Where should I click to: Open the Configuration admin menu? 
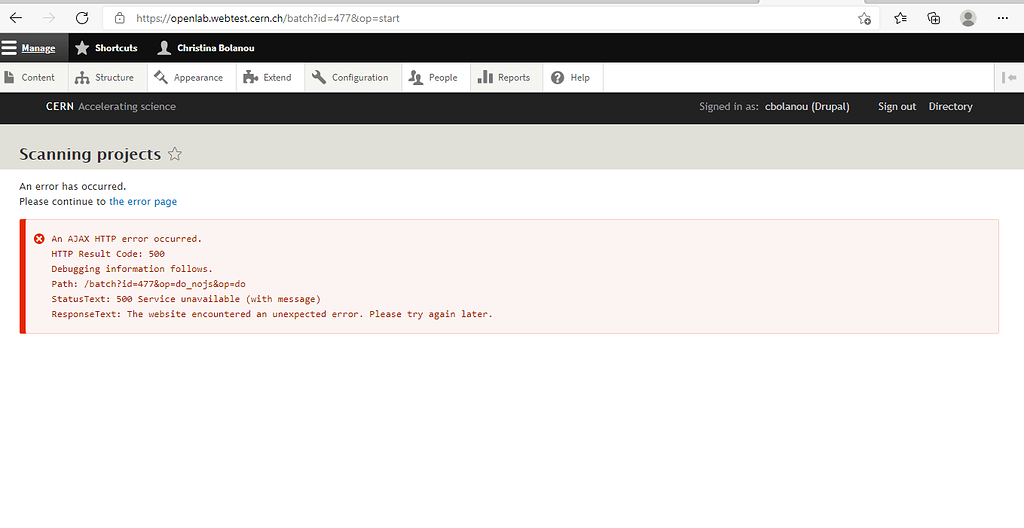[351, 78]
